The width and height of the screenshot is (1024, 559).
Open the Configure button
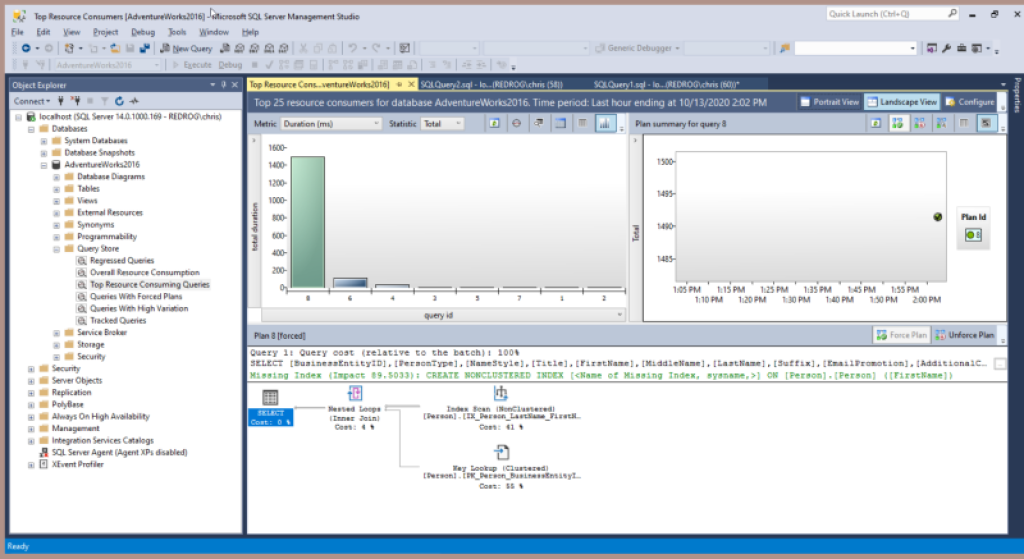[970, 102]
